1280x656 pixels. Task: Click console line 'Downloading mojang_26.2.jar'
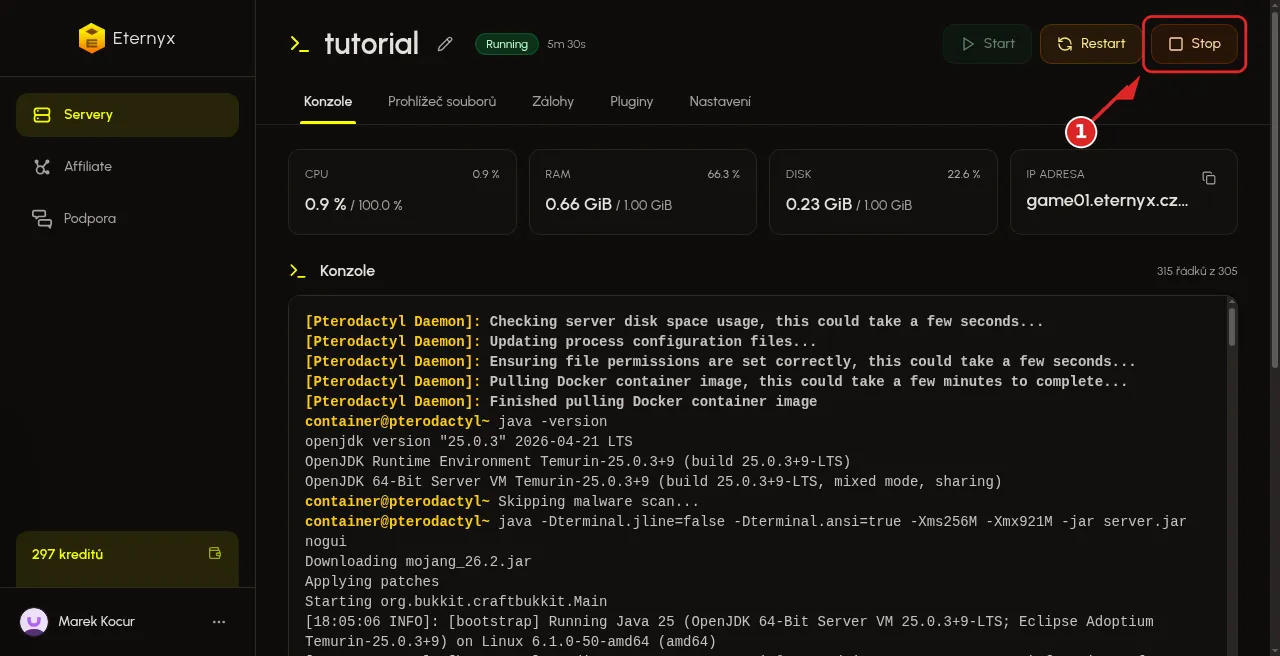pyautogui.click(x=418, y=562)
